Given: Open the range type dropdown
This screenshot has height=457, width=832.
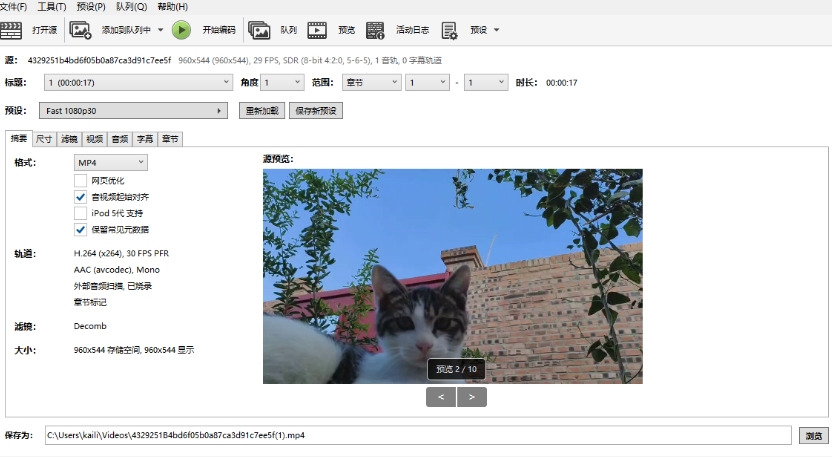Looking at the screenshot, I should pyautogui.click(x=371, y=82).
